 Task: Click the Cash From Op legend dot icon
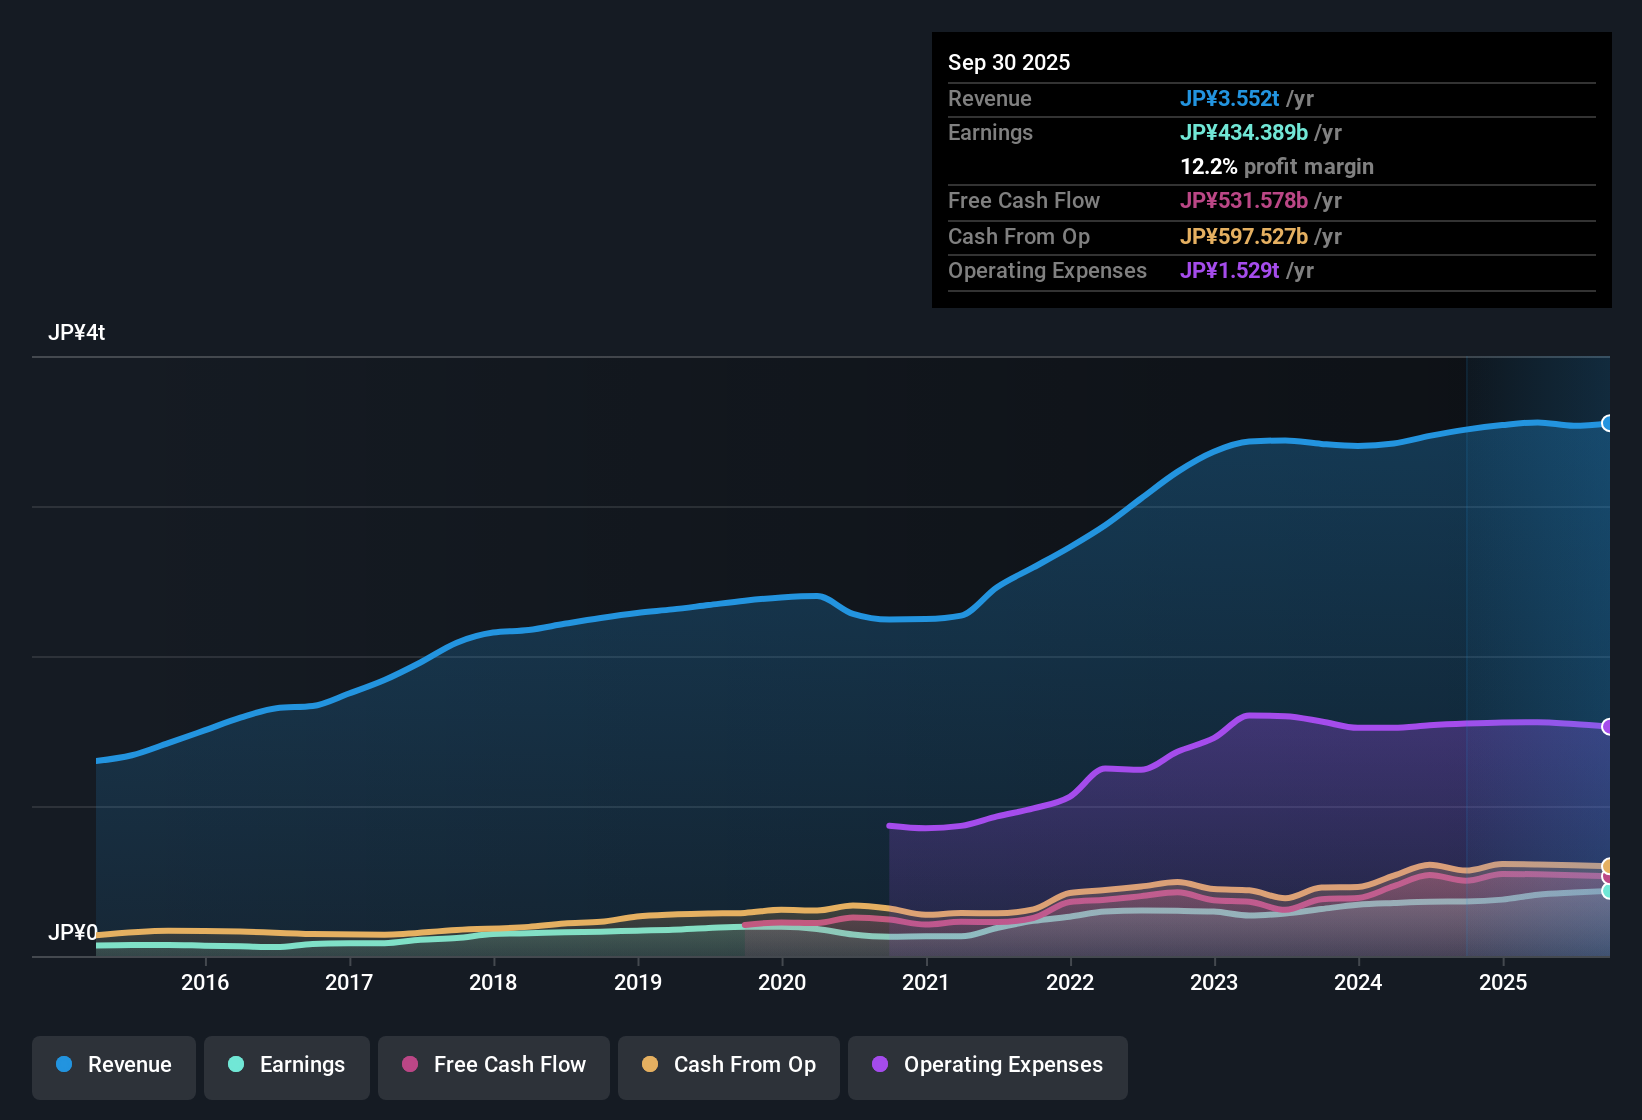649,1065
